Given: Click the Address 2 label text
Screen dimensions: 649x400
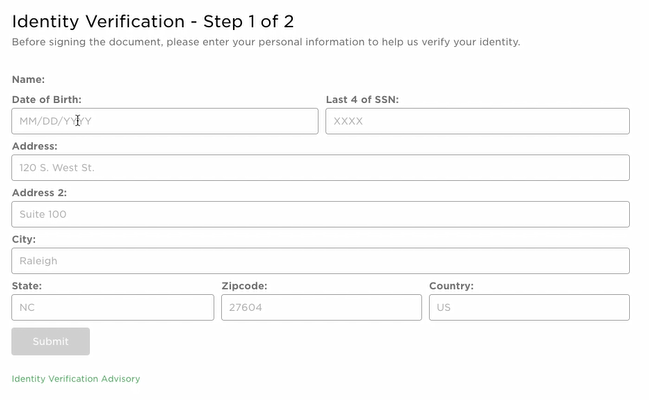Looking at the screenshot, I should click(39, 193).
